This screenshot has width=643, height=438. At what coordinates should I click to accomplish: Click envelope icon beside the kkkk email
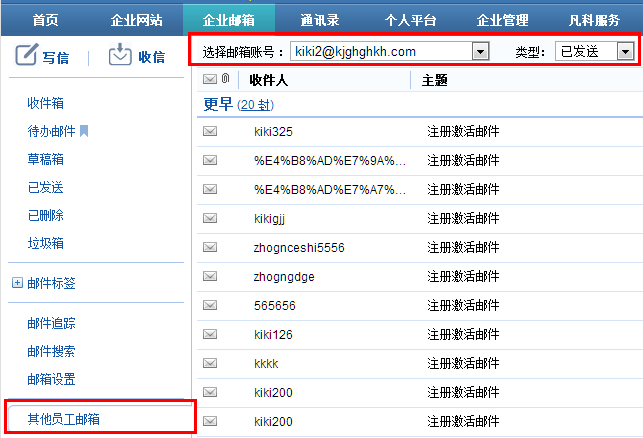point(210,363)
